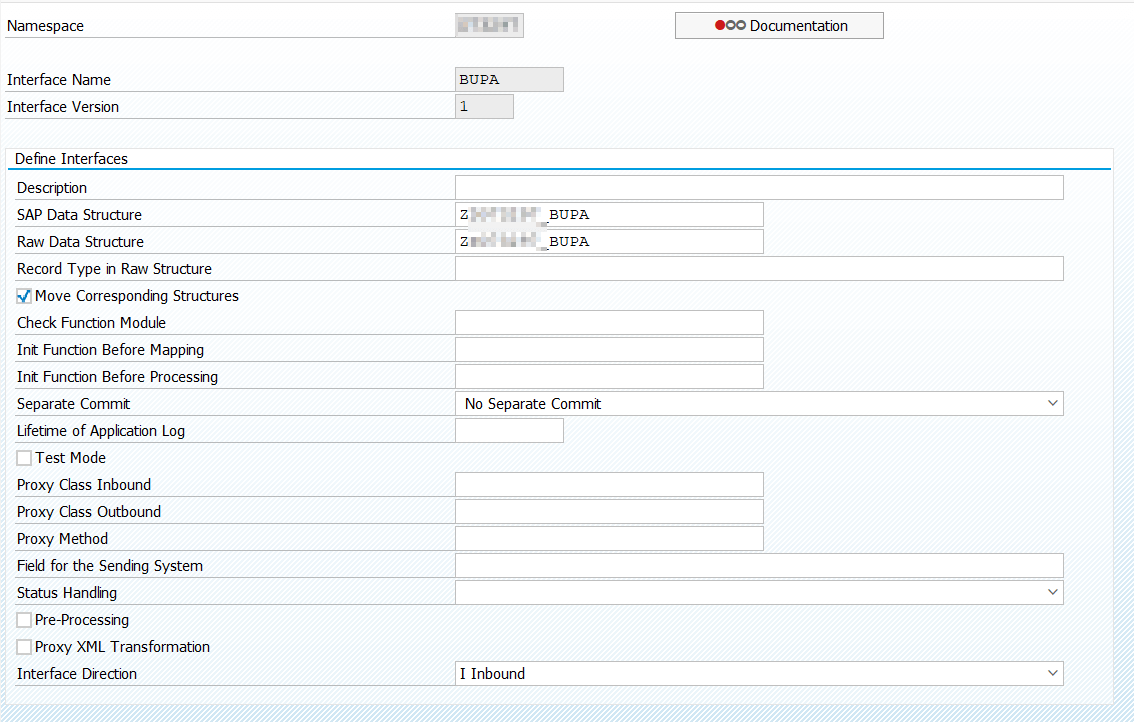The height and width of the screenshot is (722, 1134).
Task: Enable Proxy XML Transformation
Action: click(x=23, y=646)
